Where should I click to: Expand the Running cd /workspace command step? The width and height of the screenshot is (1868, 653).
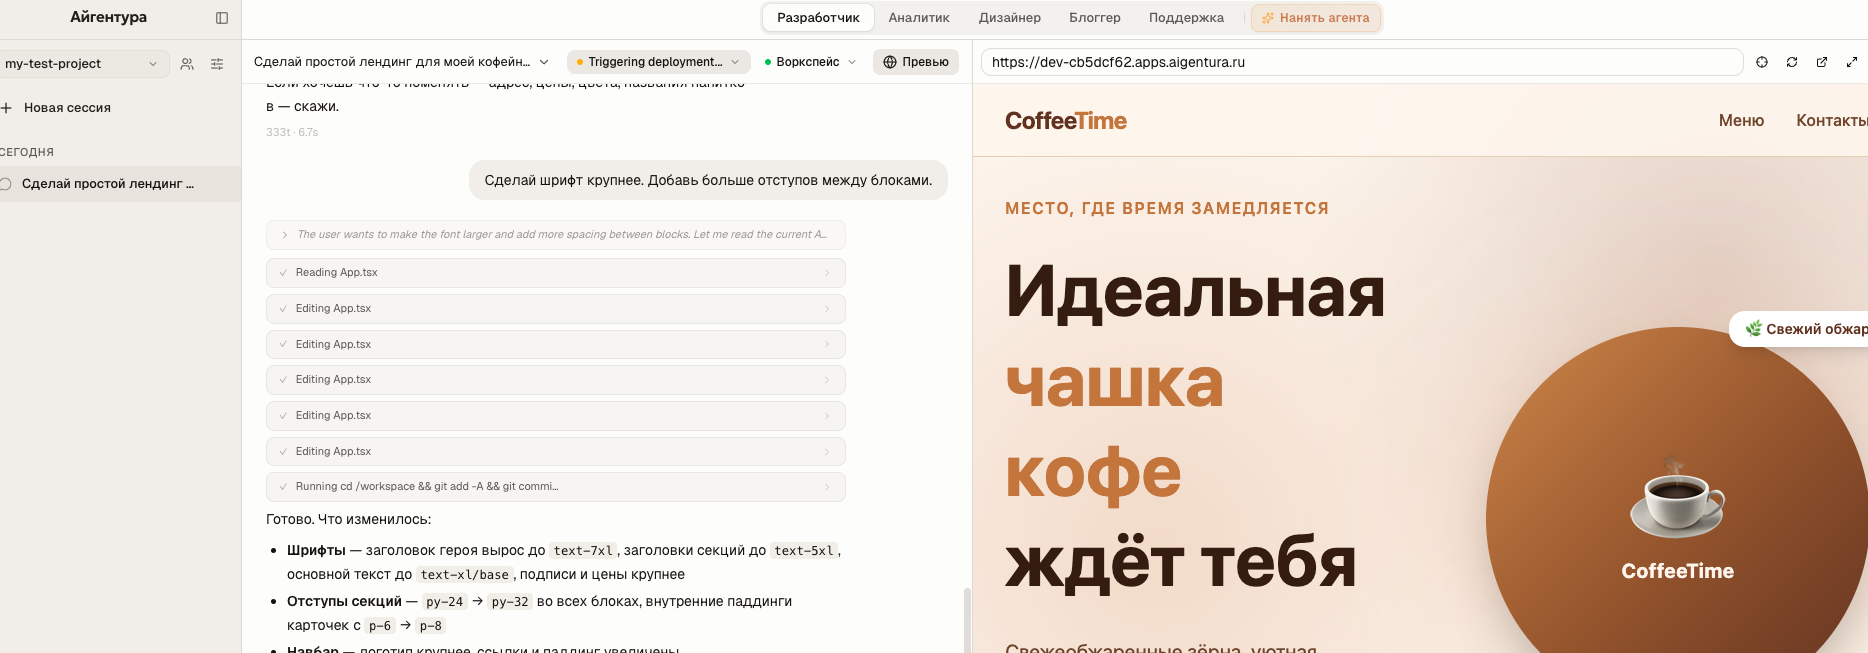tap(556, 487)
